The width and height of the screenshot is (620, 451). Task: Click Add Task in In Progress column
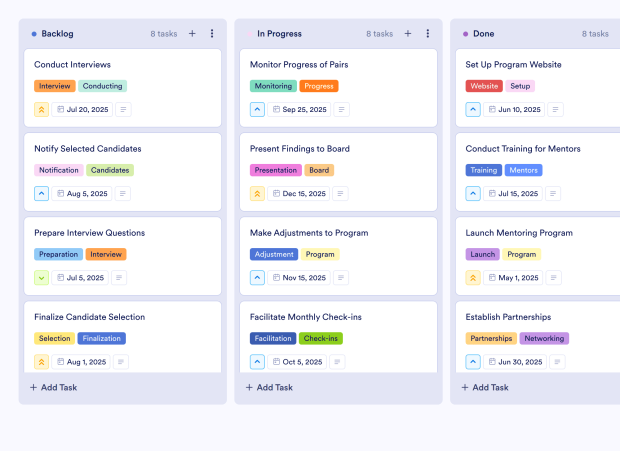pyautogui.click(x=270, y=387)
